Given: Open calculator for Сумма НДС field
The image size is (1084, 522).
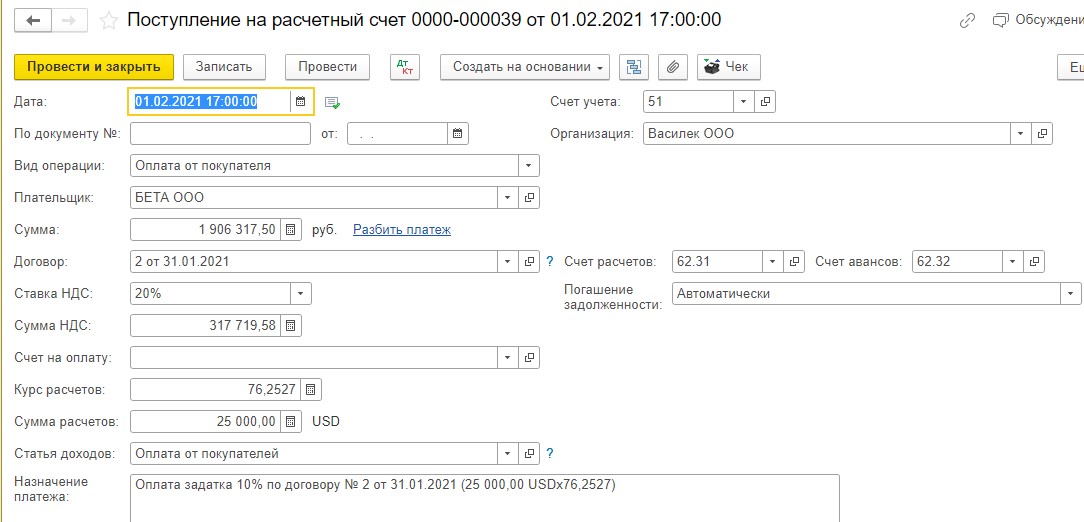Looking at the screenshot, I should 291,325.
